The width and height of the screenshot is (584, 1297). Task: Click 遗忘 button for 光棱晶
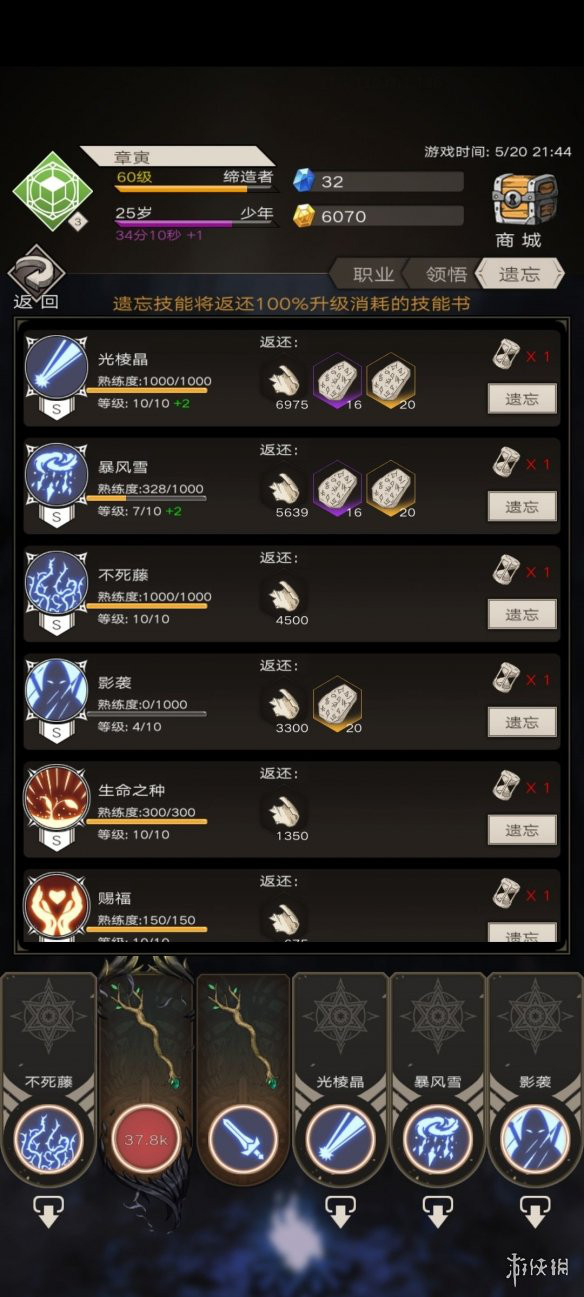click(x=522, y=398)
